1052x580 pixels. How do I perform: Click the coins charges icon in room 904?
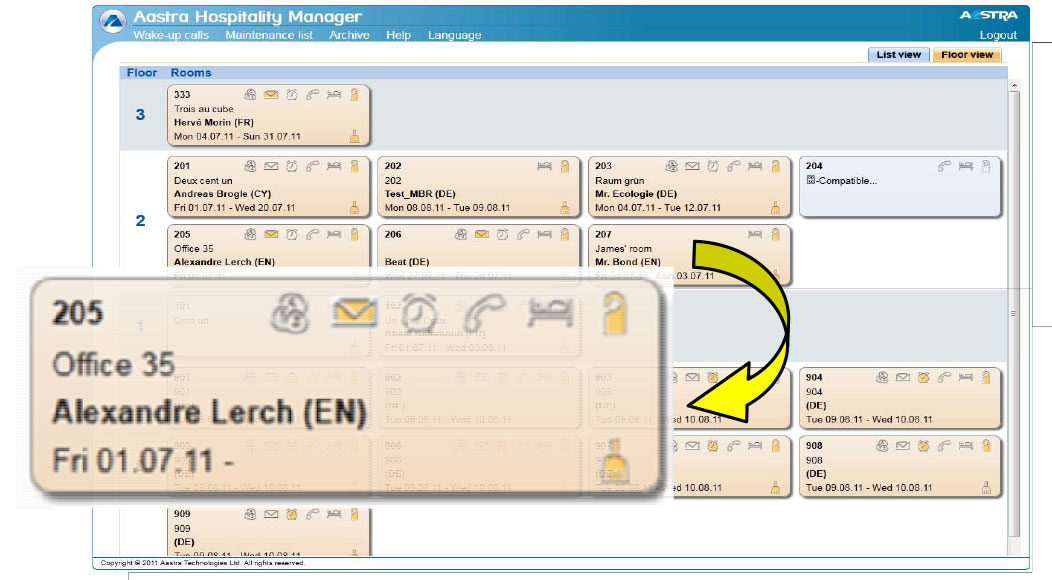882,378
